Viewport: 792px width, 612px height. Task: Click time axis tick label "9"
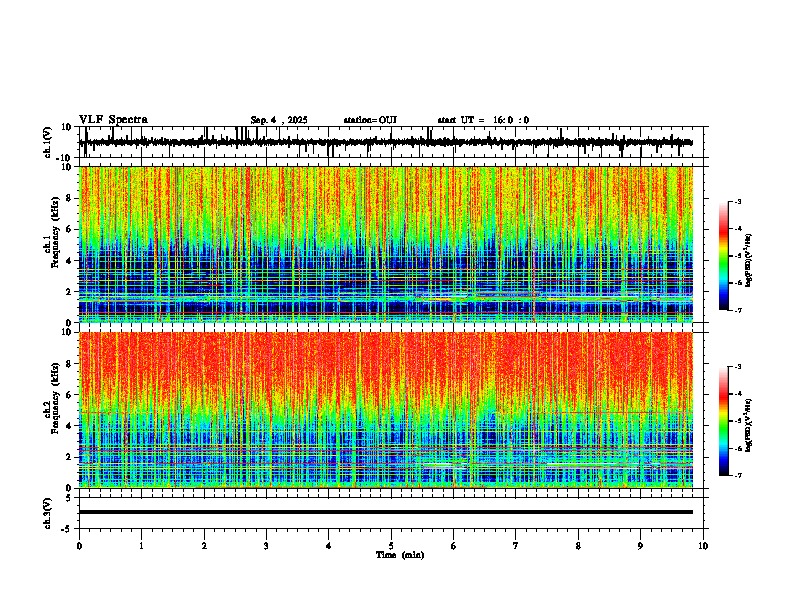[640, 546]
